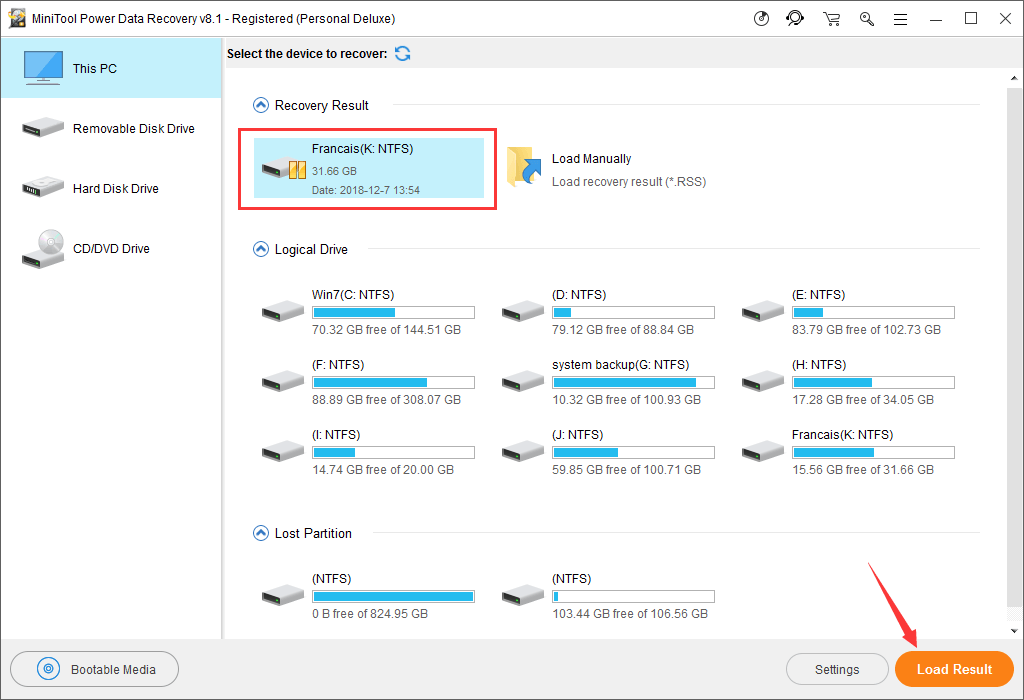The width and height of the screenshot is (1024, 700).
Task: Click the Logical Drive section heading
Action: point(311,249)
